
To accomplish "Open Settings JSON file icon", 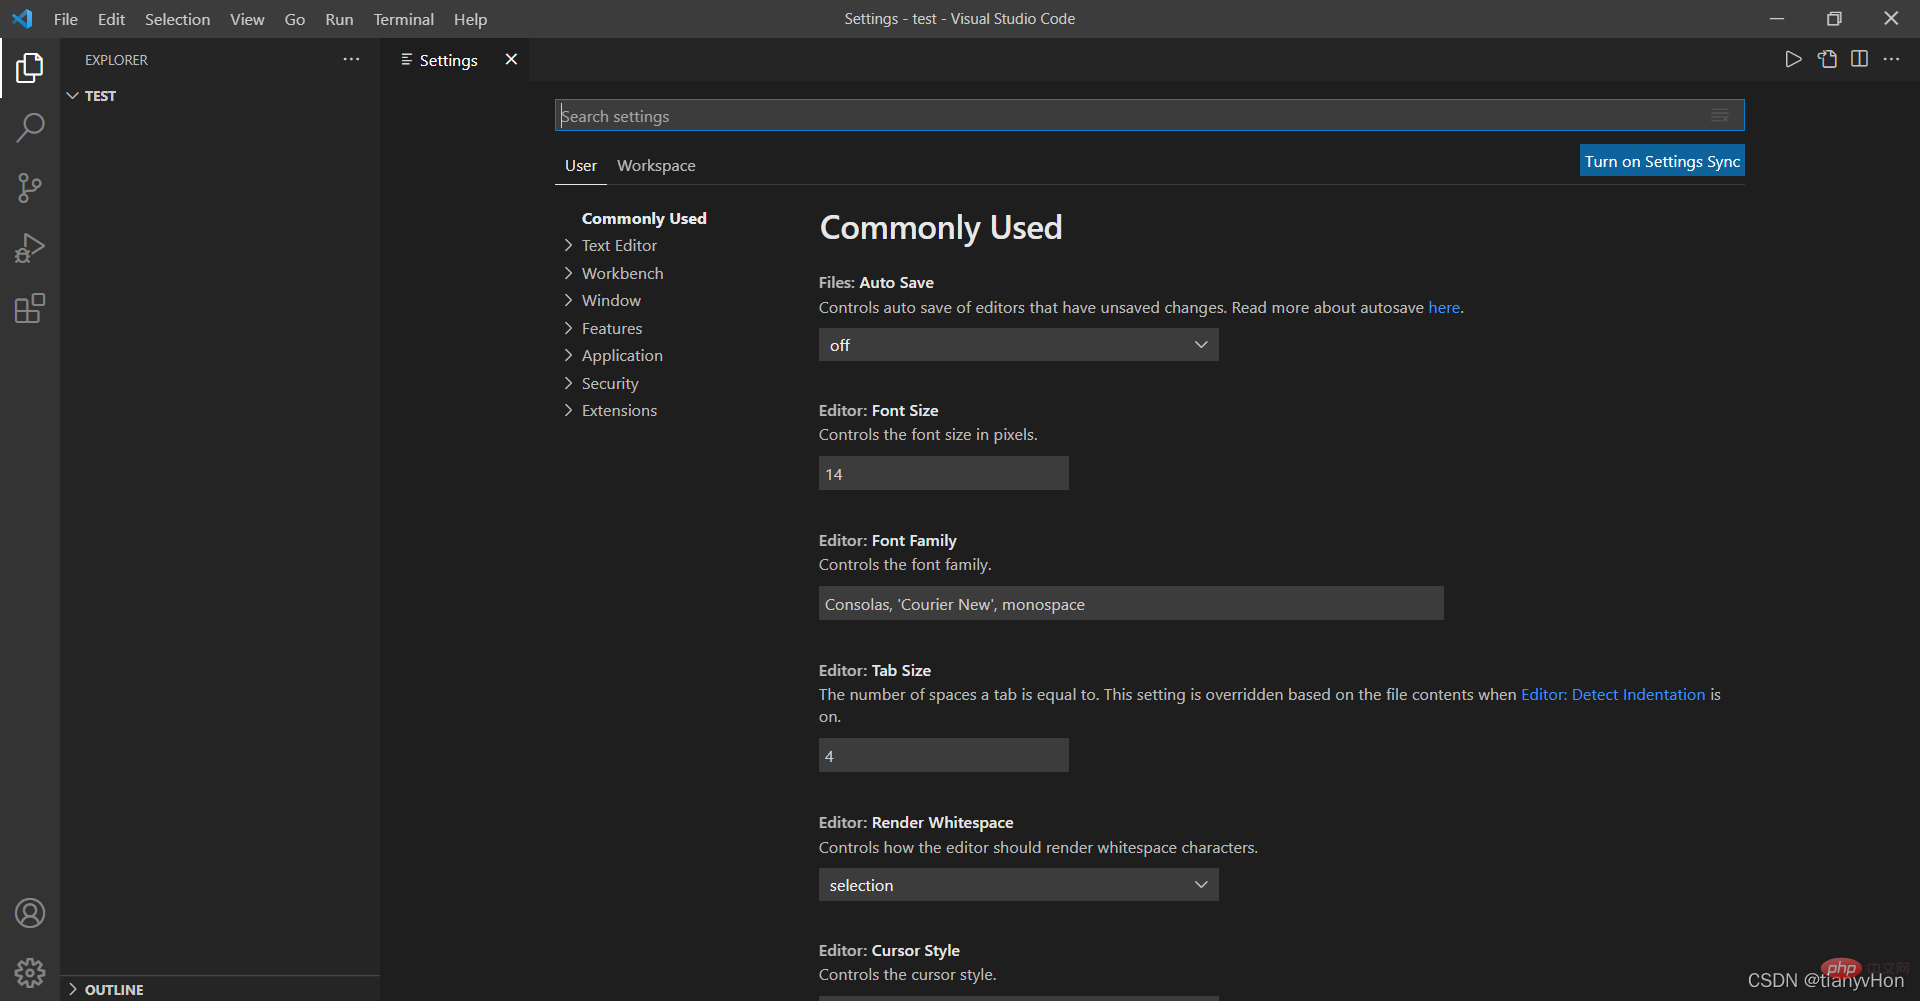I will click(1827, 59).
